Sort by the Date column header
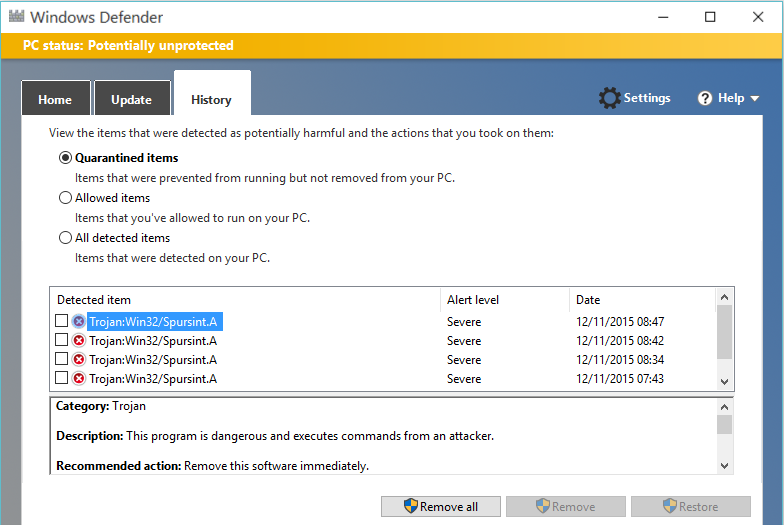The height and width of the screenshot is (525, 784). coord(642,300)
